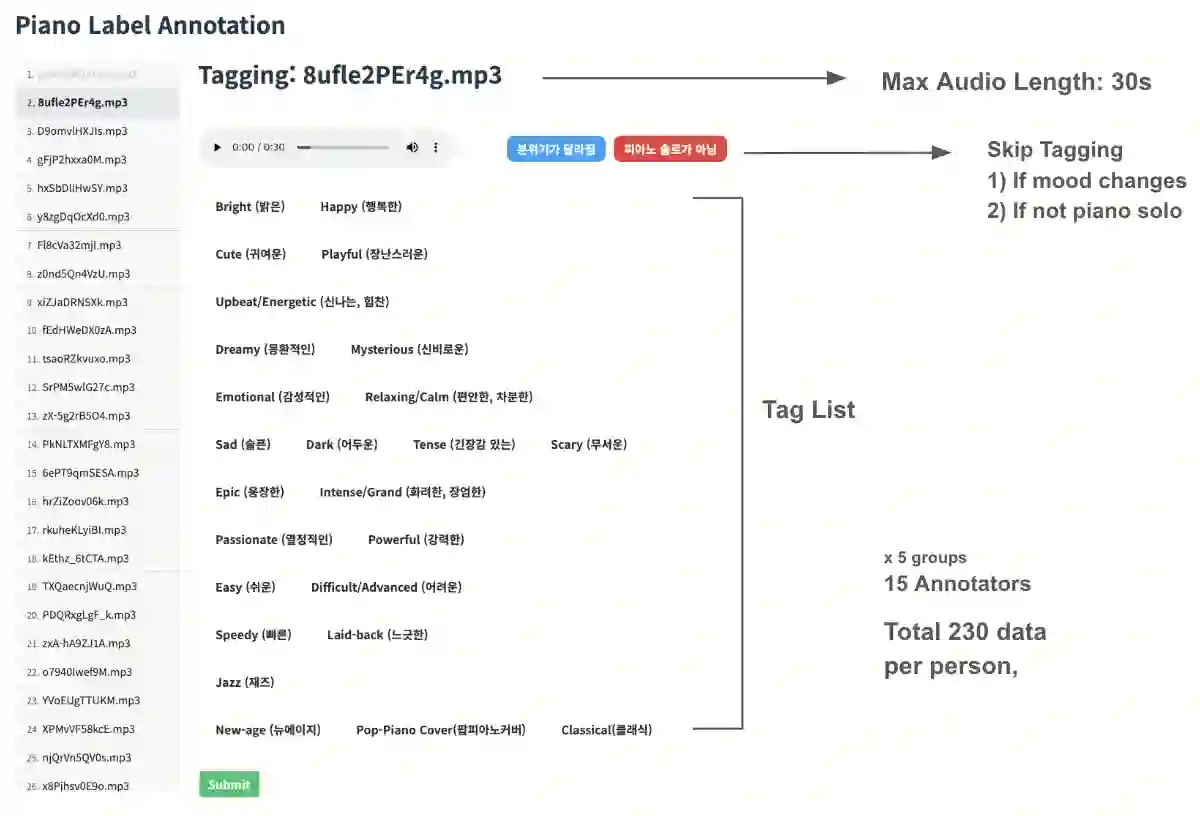Screen dimensions: 1200x816
Task: Mute the audio player volume
Action: [412, 148]
